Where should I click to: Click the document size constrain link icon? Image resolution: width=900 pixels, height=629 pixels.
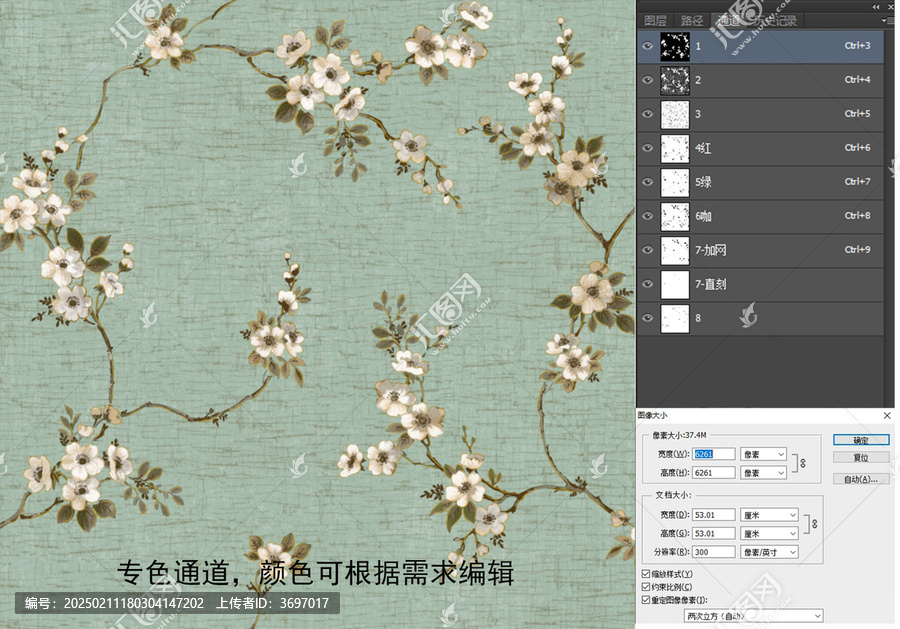(814, 523)
